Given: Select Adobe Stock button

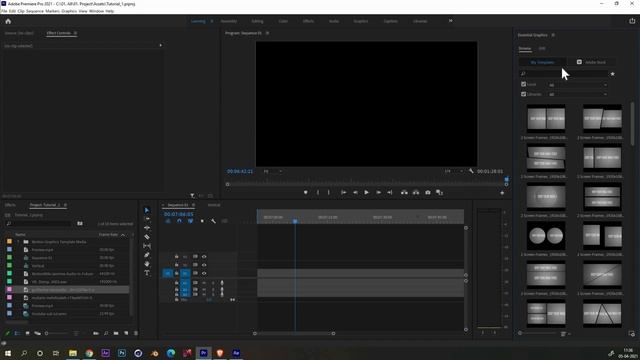Looking at the screenshot, I should (592, 62).
